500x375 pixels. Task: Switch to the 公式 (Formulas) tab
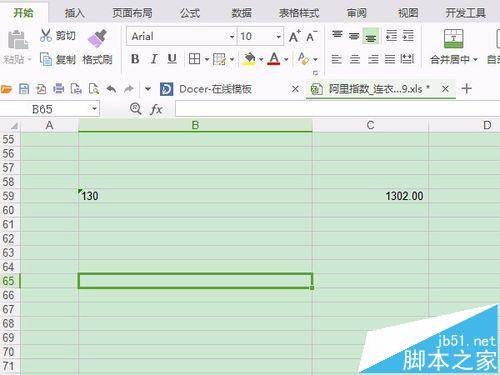tap(190, 13)
